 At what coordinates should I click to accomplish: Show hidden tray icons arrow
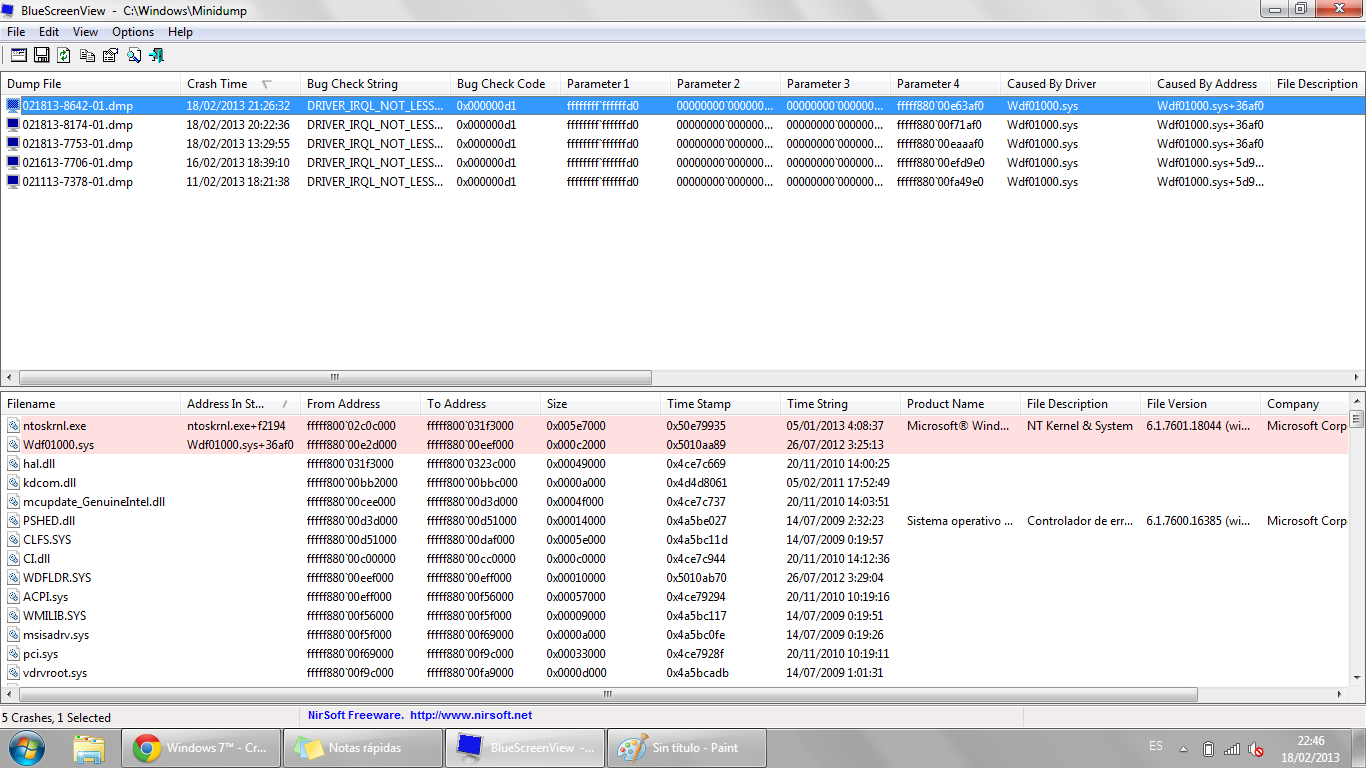[1184, 748]
